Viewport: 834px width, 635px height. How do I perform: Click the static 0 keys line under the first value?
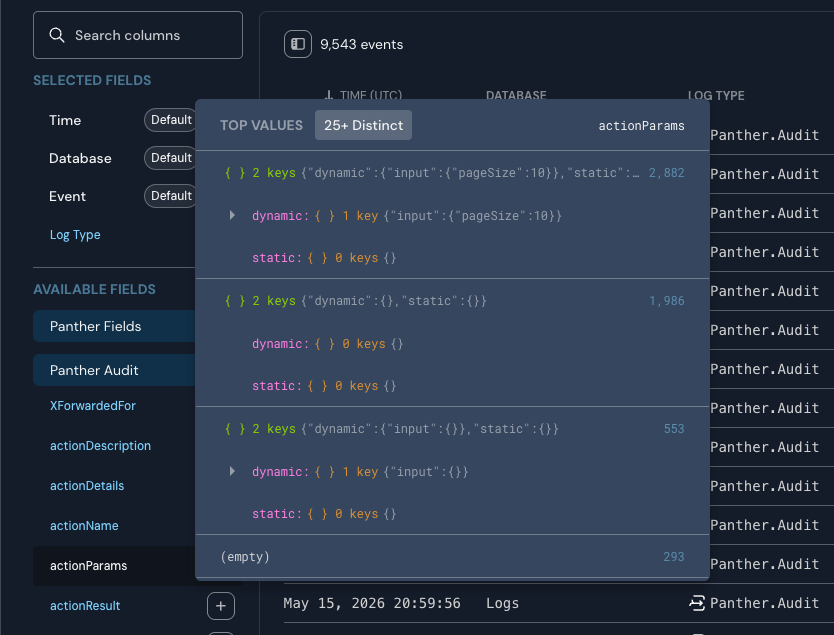[x=324, y=258]
